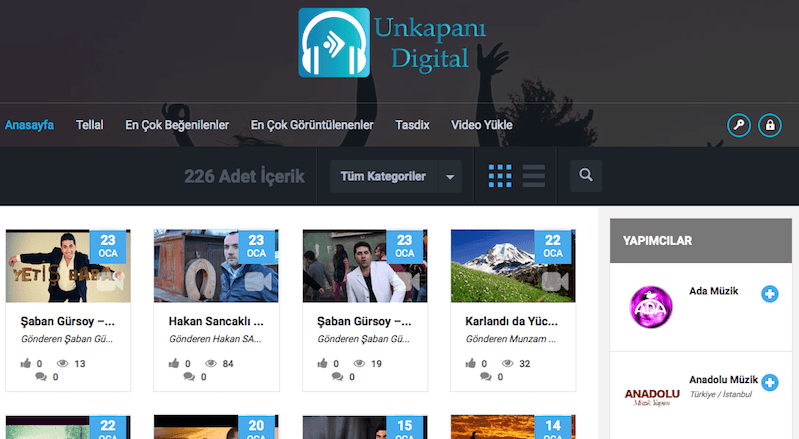This screenshot has height=439, width=799.
Task: Click views eye icon showing 84
Action: pos(211,364)
